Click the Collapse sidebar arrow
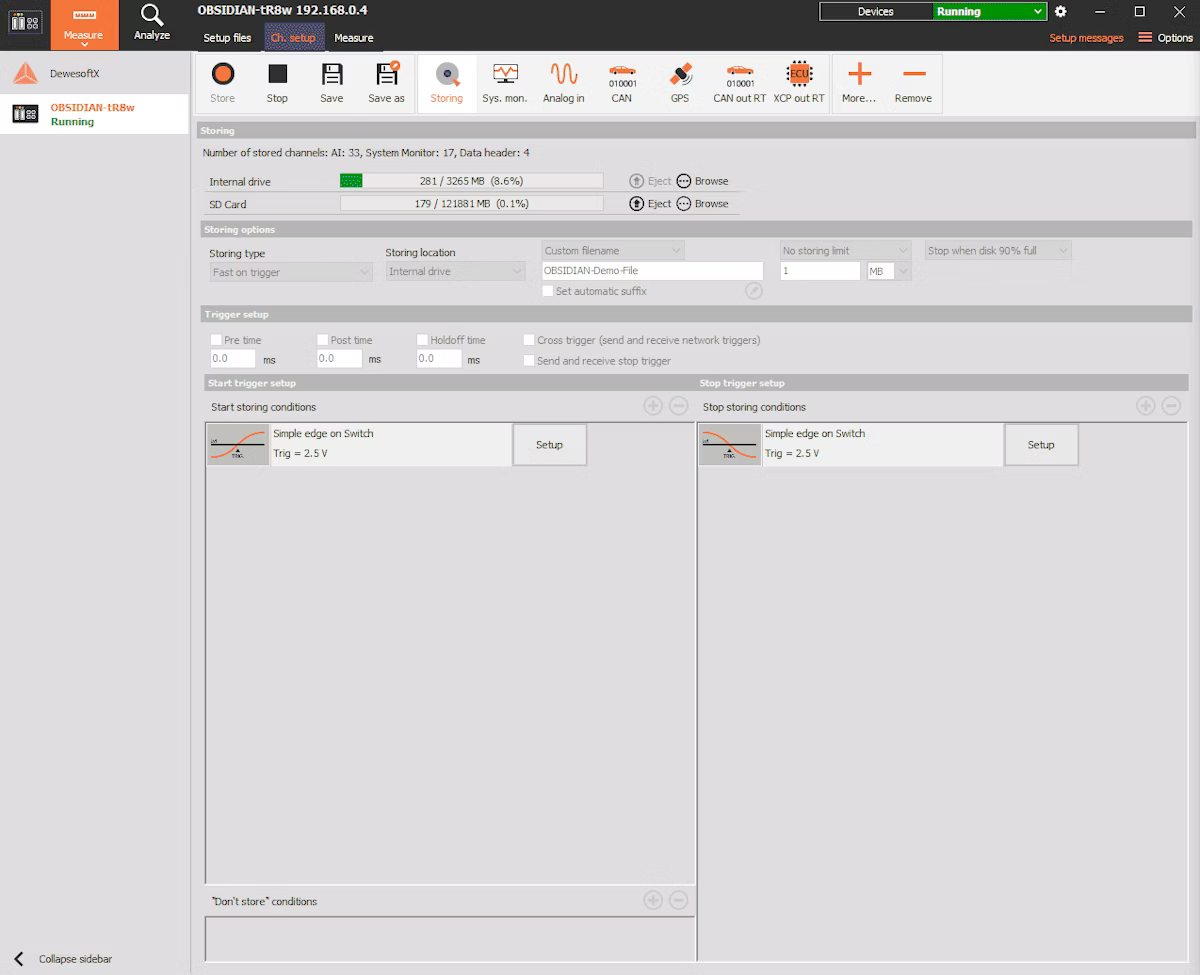The height and width of the screenshot is (975, 1200). click(x=18, y=959)
